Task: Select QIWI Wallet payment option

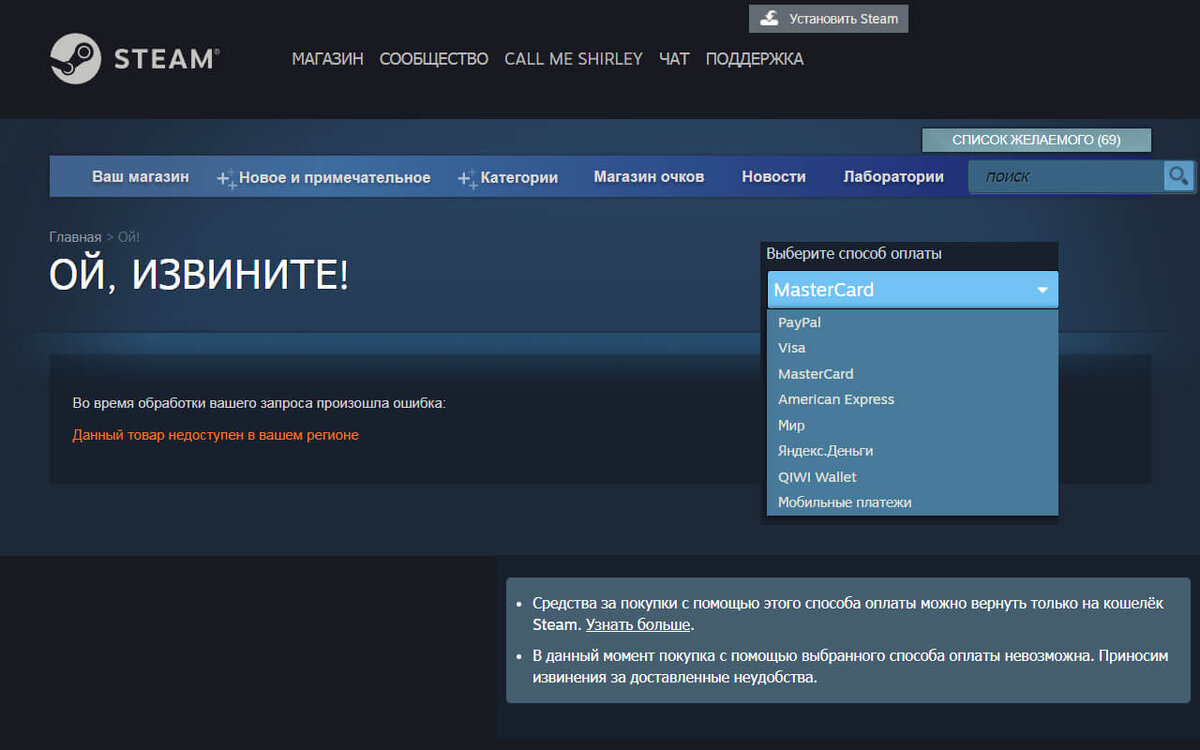Action: [817, 477]
